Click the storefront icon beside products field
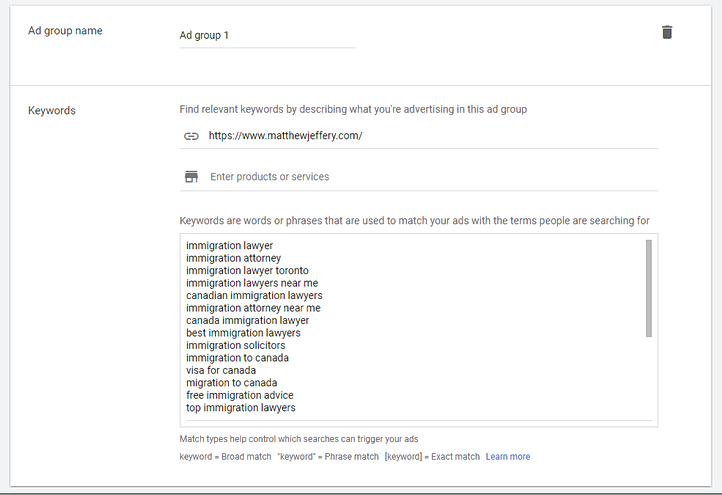 click(x=191, y=177)
